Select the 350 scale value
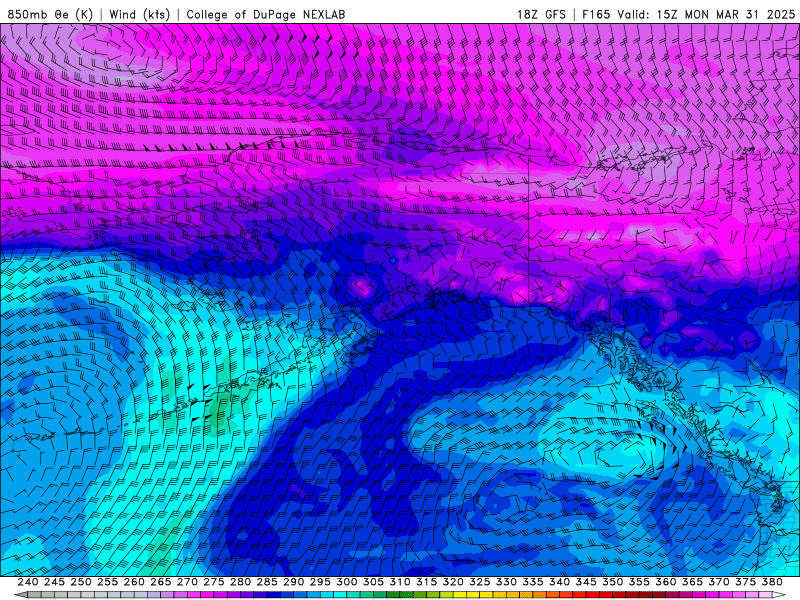800x600 pixels. tap(612, 582)
